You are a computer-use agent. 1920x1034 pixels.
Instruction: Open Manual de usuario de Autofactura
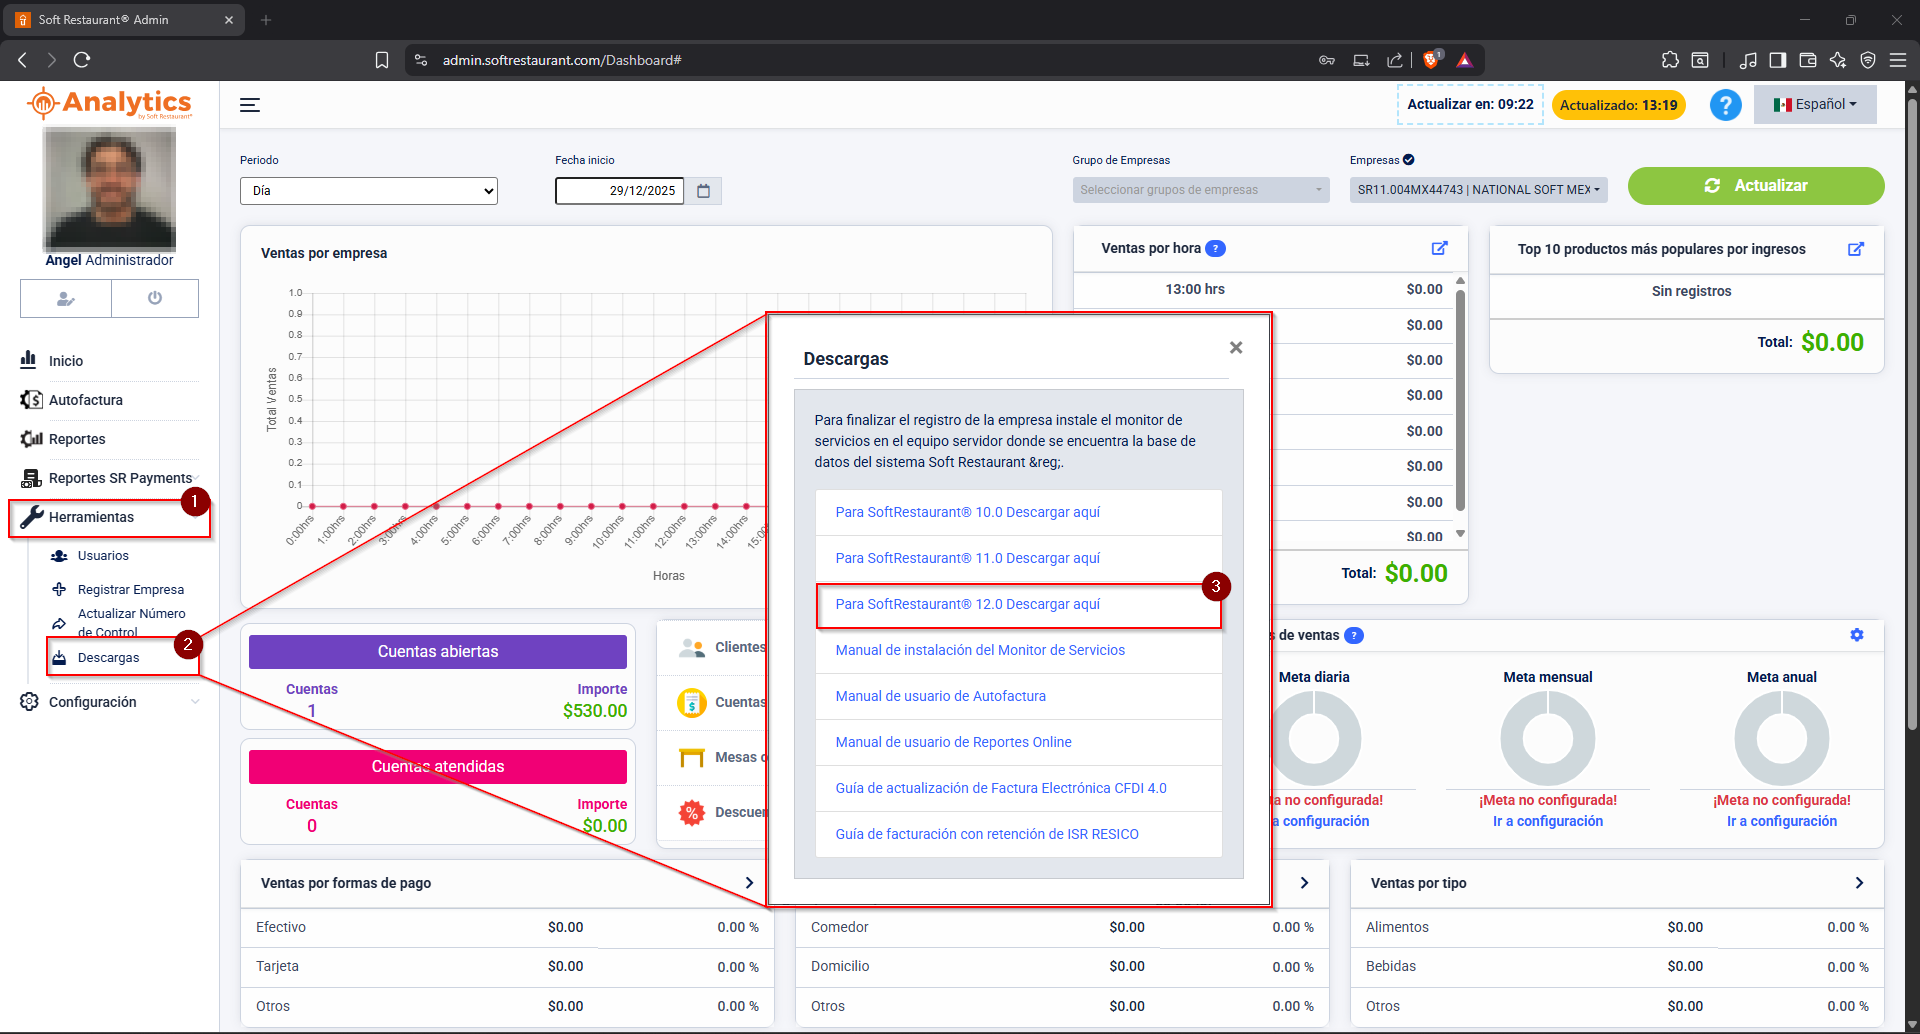tap(940, 696)
